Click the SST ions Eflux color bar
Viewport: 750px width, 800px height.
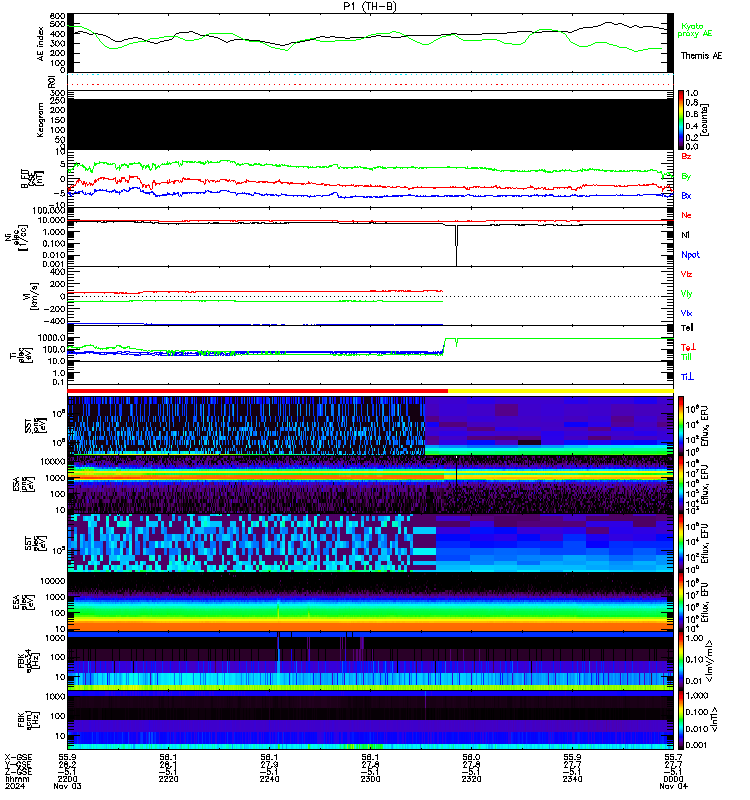tap(681, 426)
